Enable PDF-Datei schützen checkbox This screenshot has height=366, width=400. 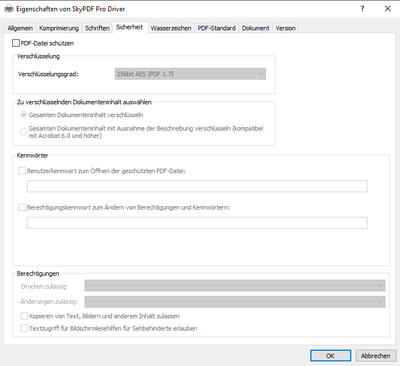(x=16, y=43)
